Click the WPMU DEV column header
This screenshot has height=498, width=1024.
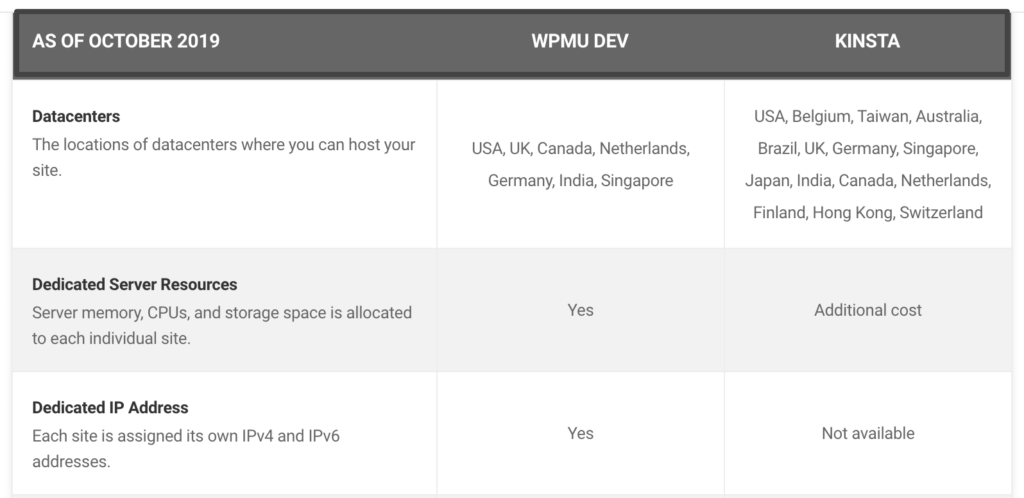[580, 41]
